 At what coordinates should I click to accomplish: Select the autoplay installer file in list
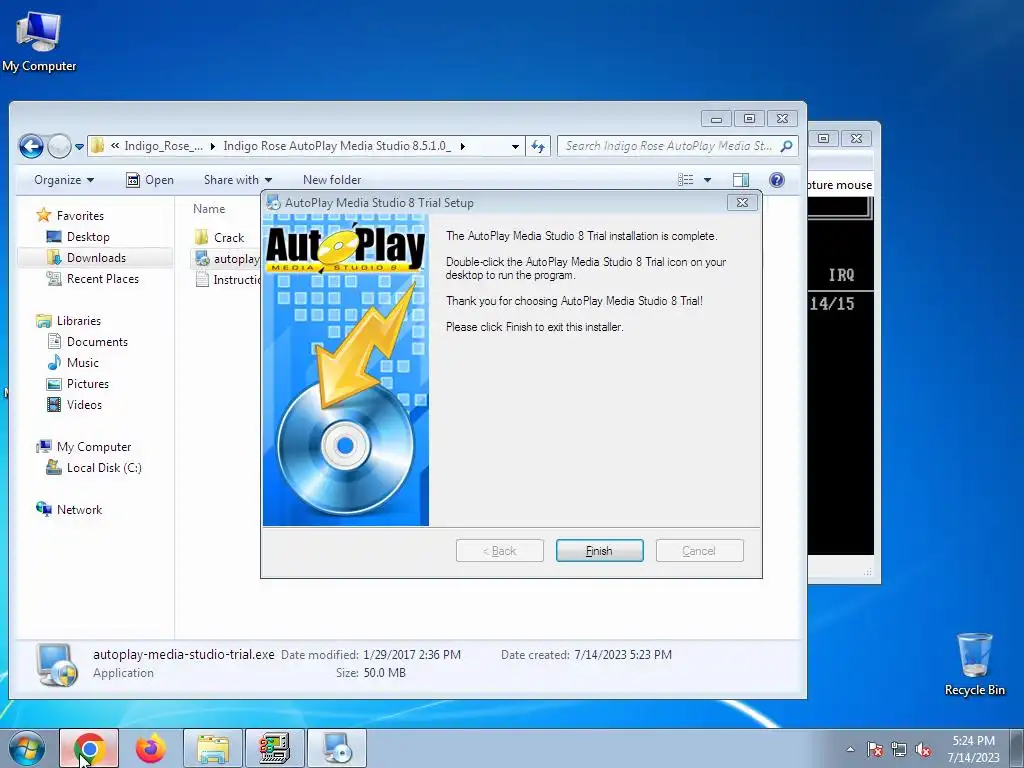click(x=227, y=259)
